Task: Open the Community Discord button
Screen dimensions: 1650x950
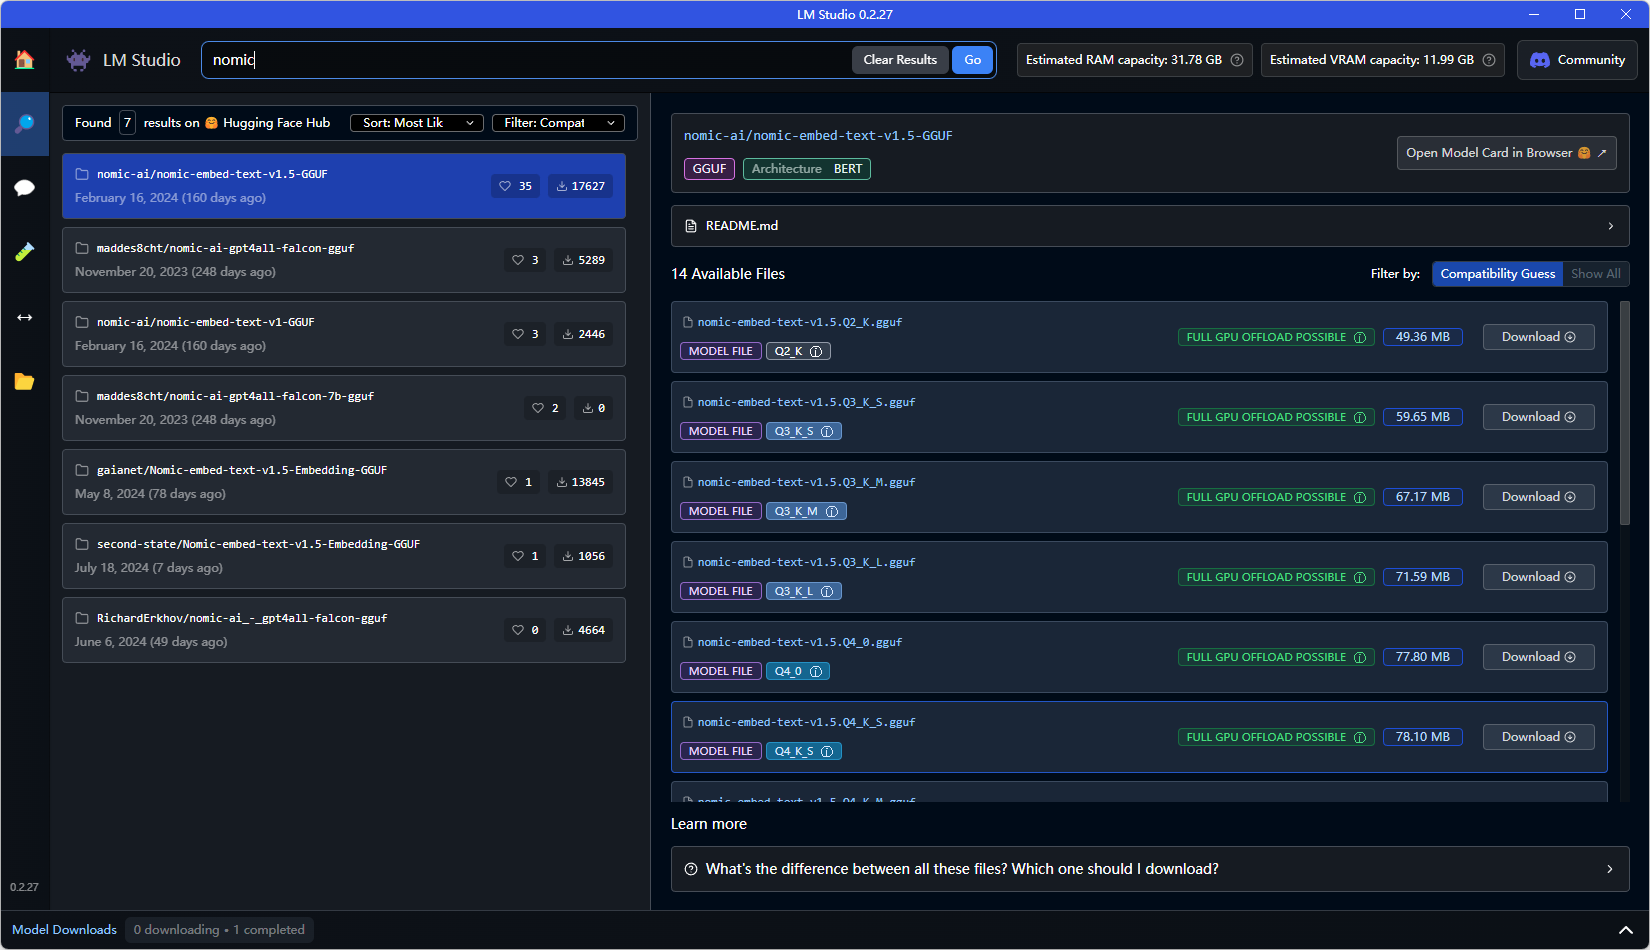Action: (1577, 60)
